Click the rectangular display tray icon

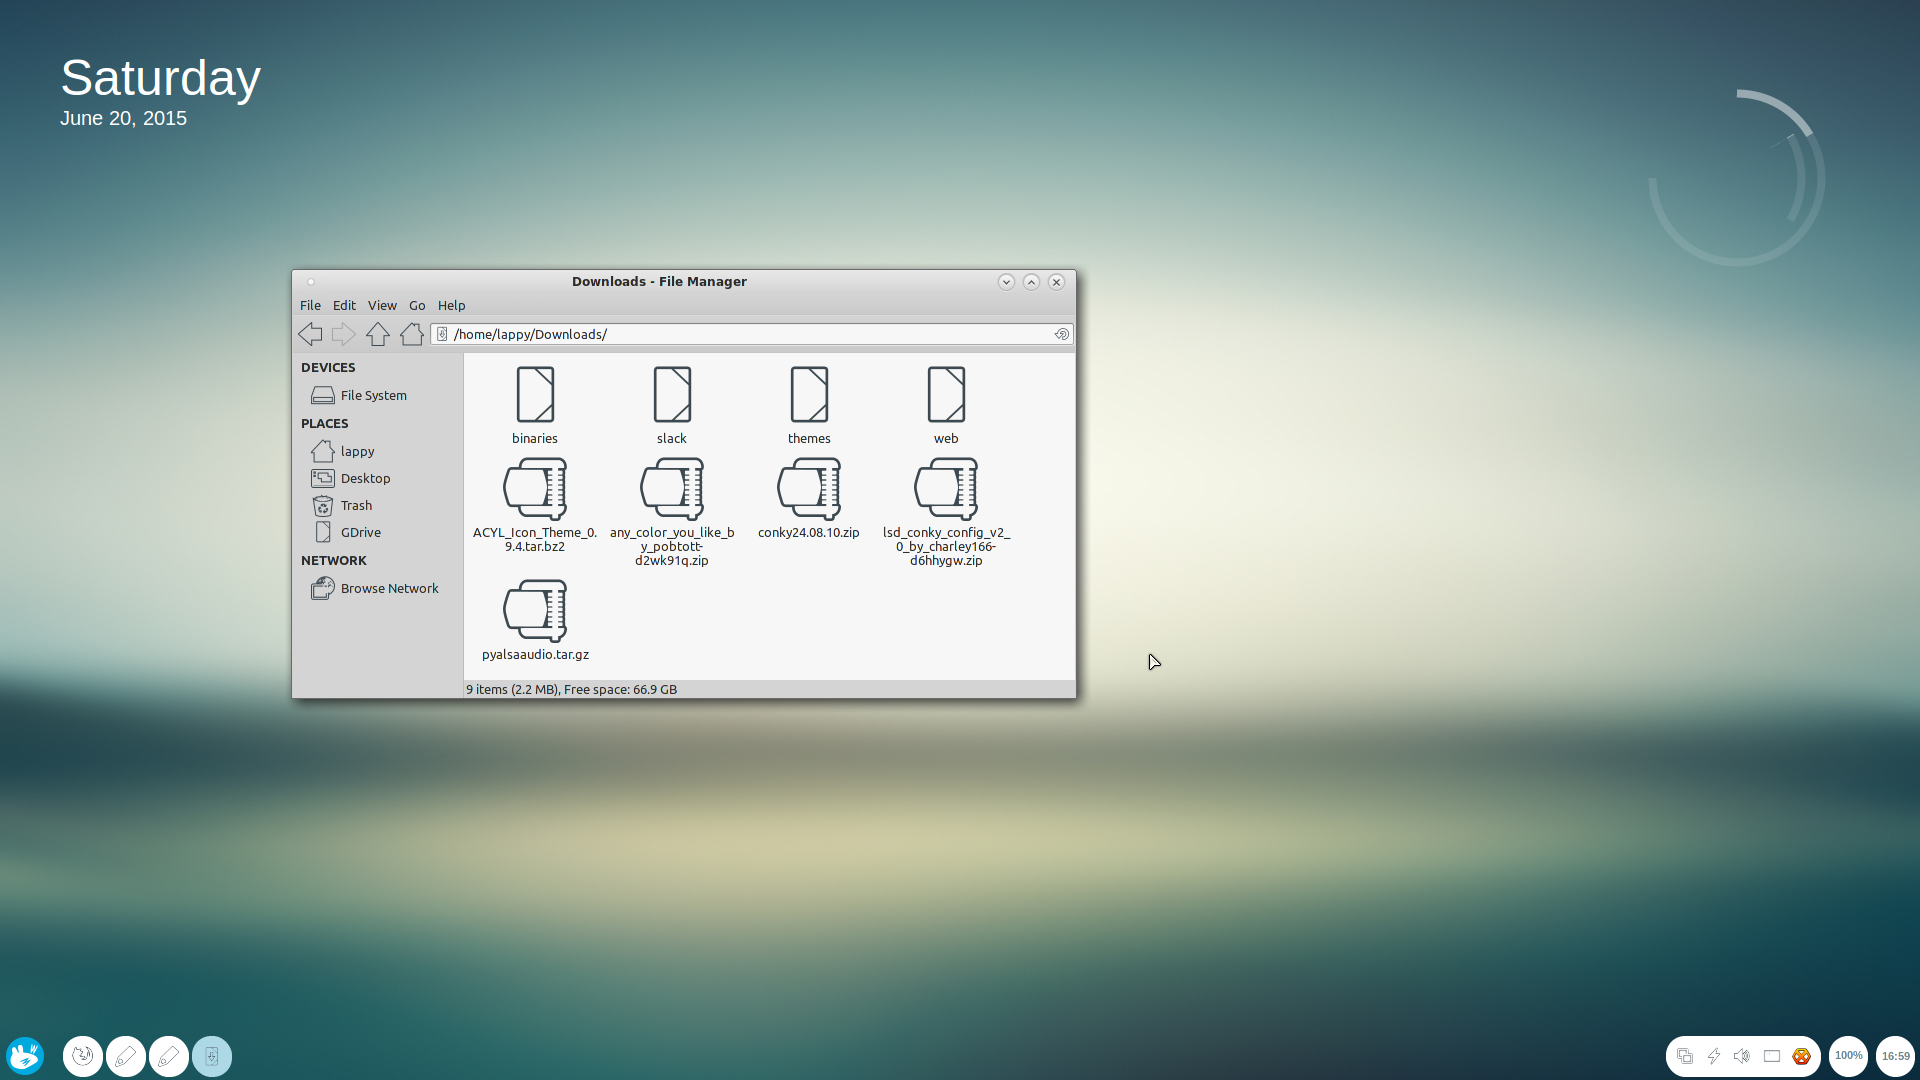[x=1772, y=1056]
